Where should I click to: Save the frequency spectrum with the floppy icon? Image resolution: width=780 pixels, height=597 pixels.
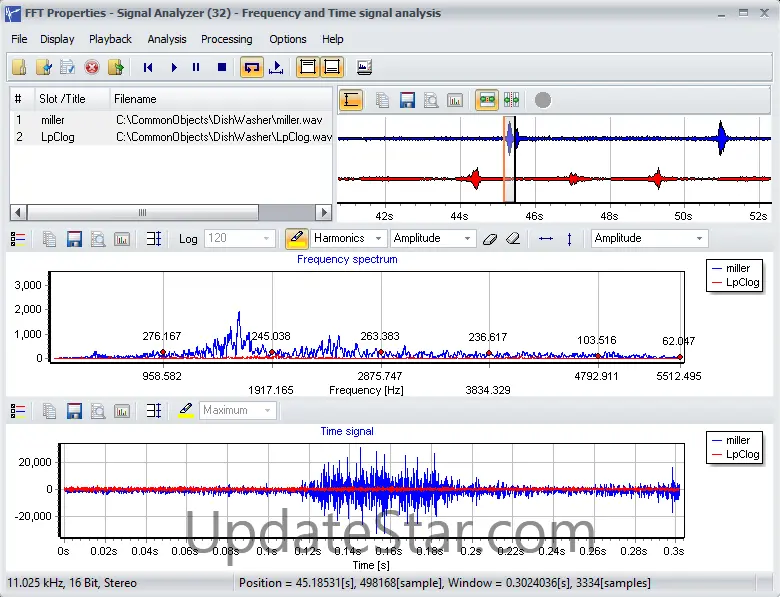(x=74, y=239)
